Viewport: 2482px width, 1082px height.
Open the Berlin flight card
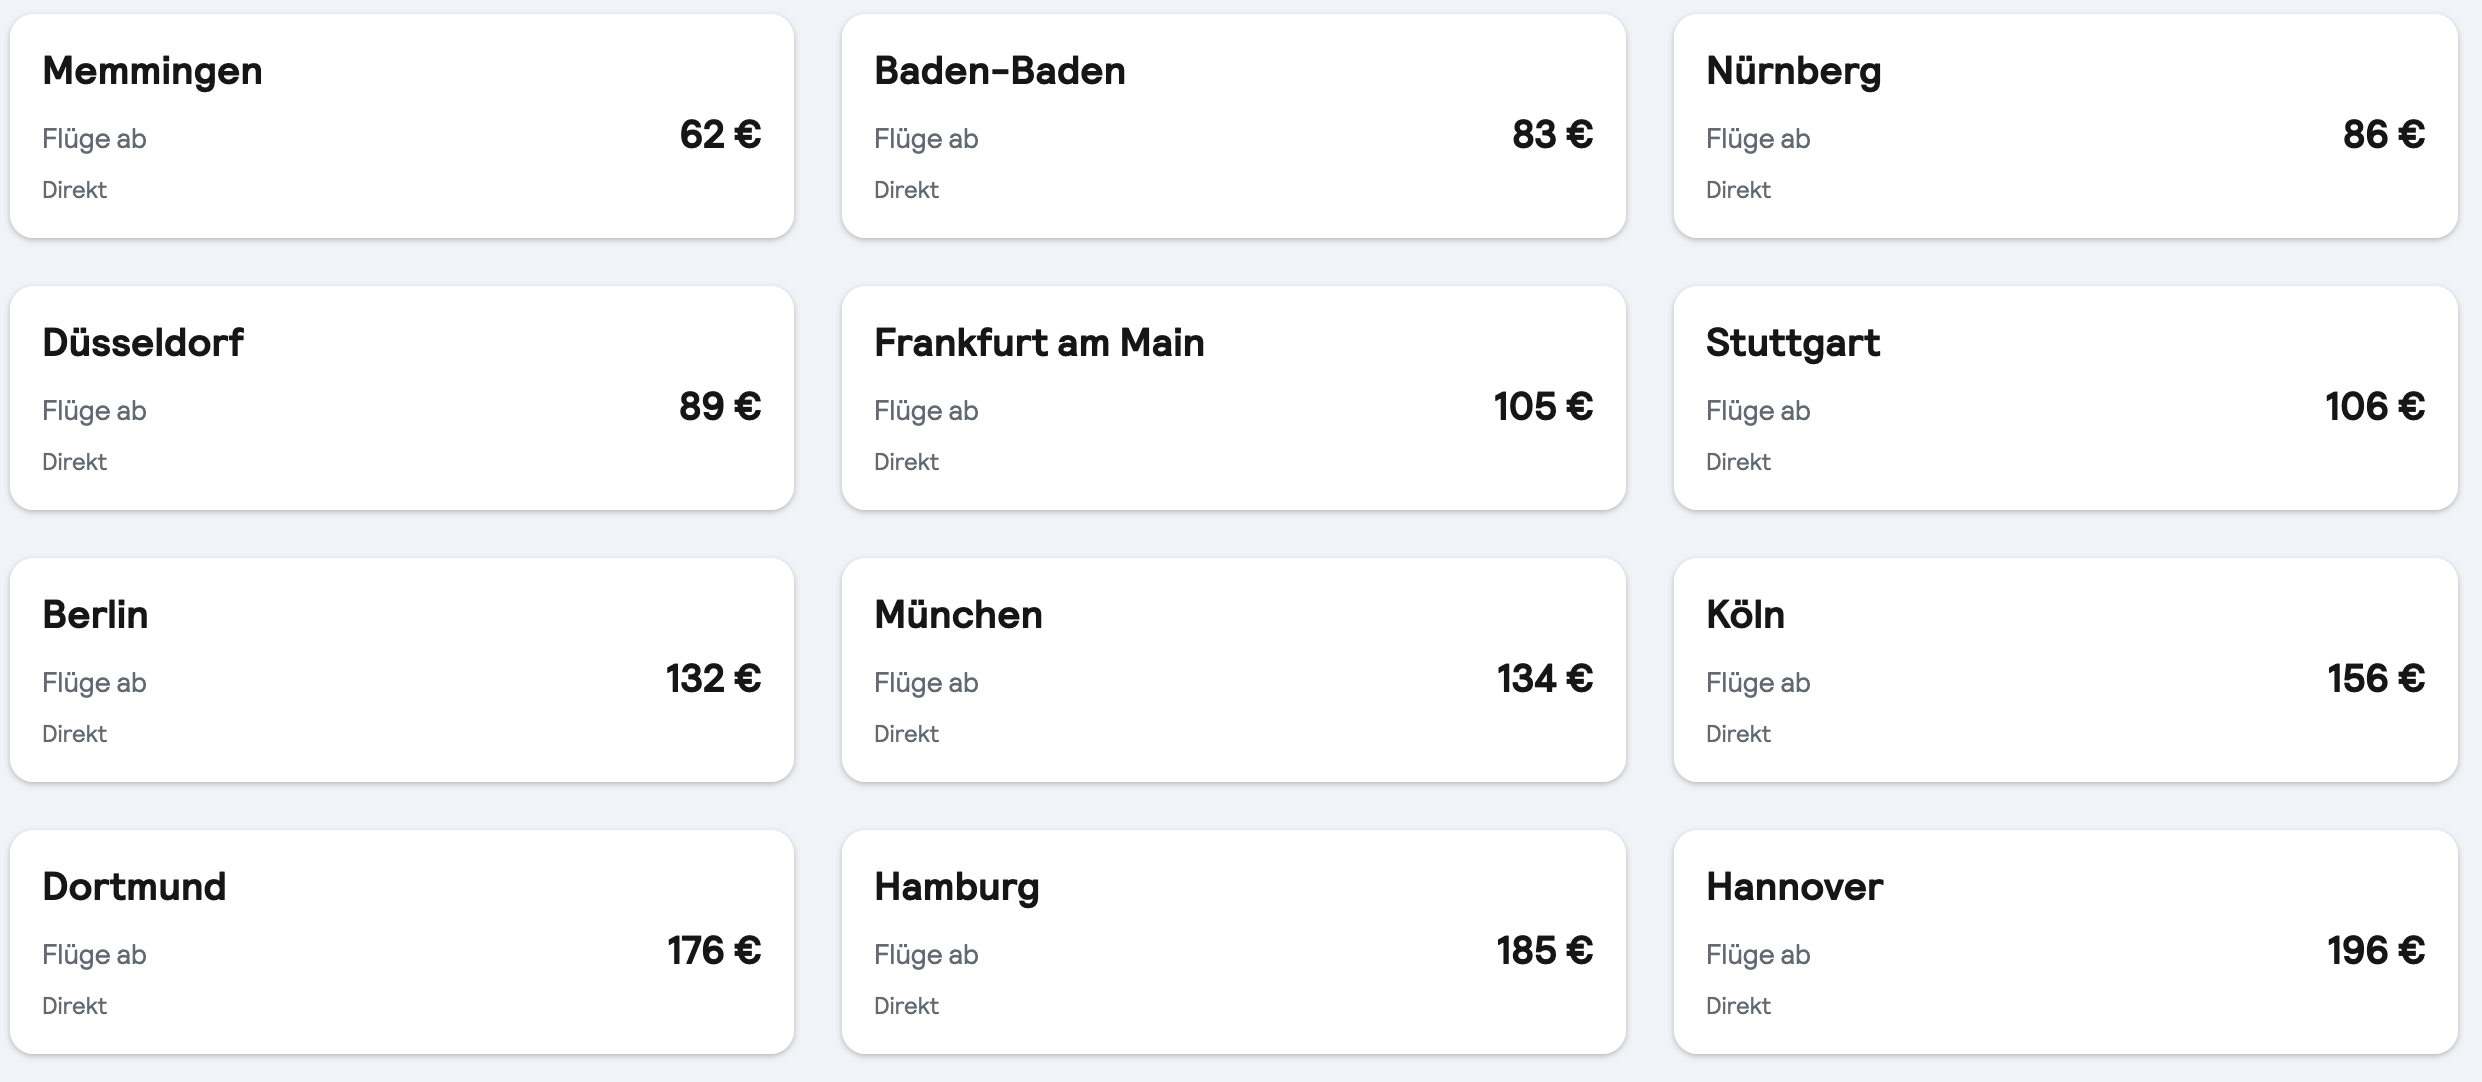(401, 670)
